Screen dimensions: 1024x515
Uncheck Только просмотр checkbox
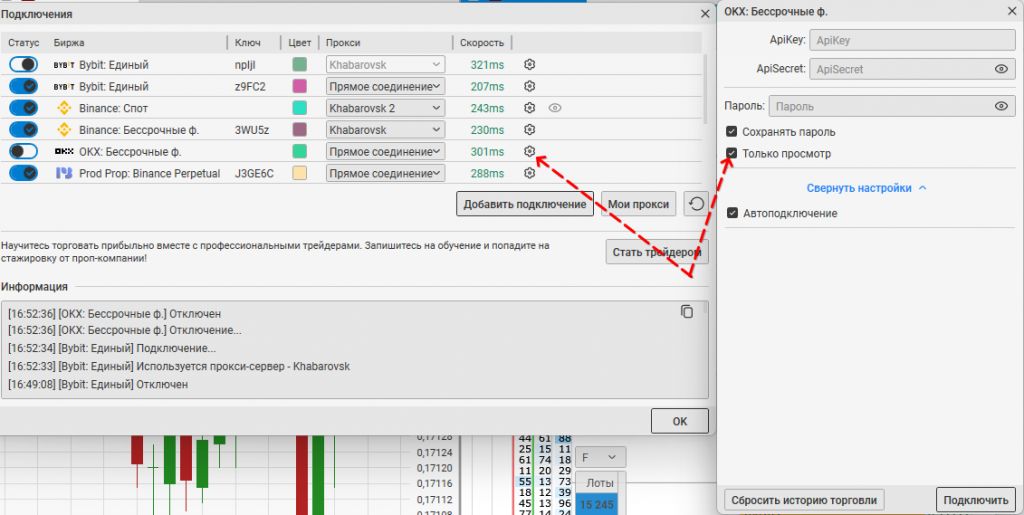(x=732, y=153)
